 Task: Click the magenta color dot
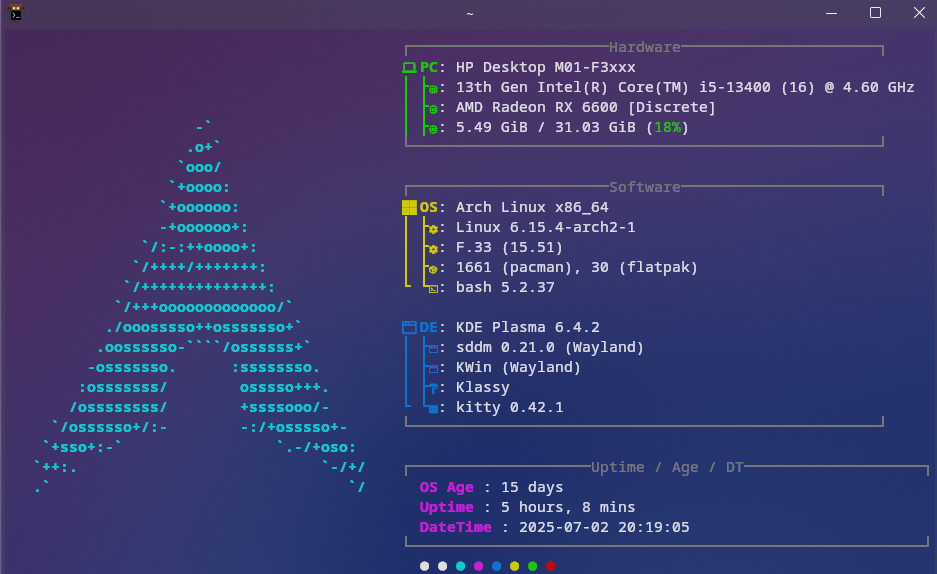pyautogui.click(x=479, y=566)
